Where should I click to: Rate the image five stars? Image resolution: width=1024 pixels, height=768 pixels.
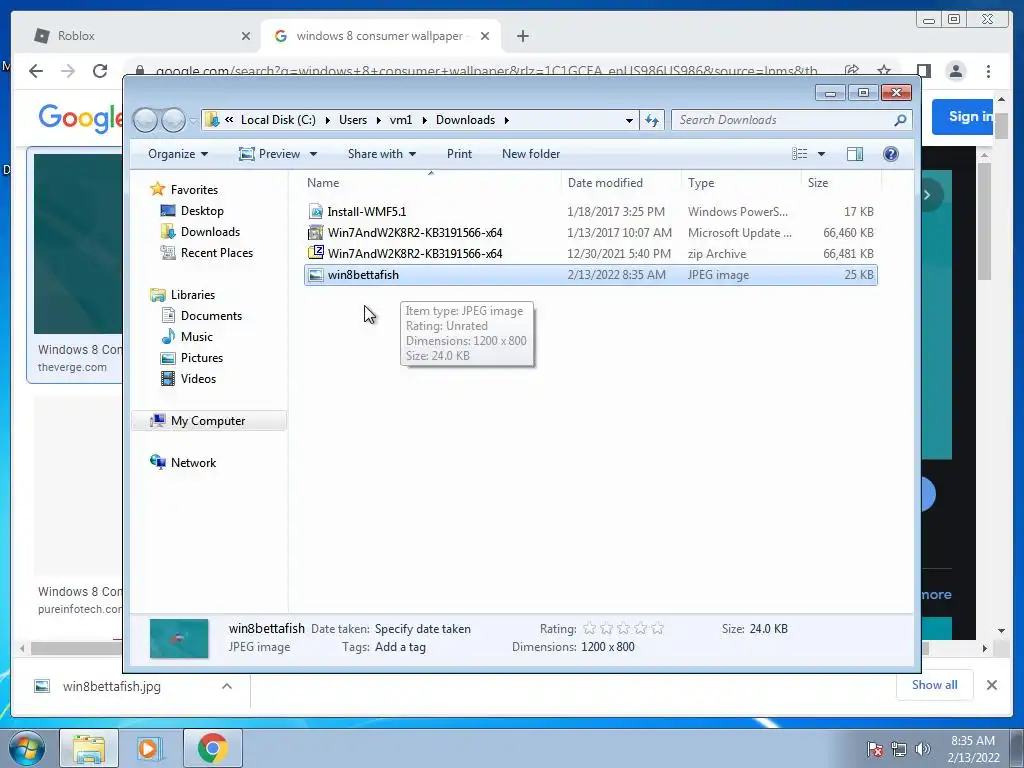tap(658, 628)
